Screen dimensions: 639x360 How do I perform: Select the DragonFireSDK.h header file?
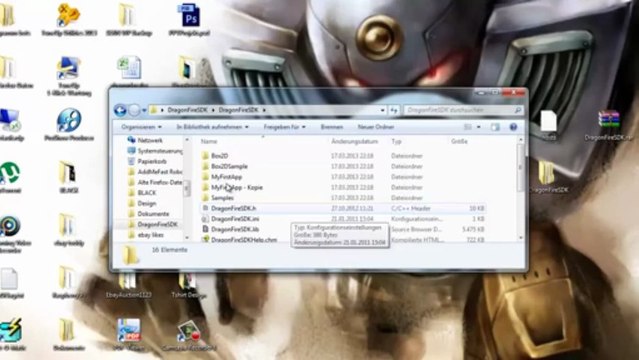click(342, 208)
